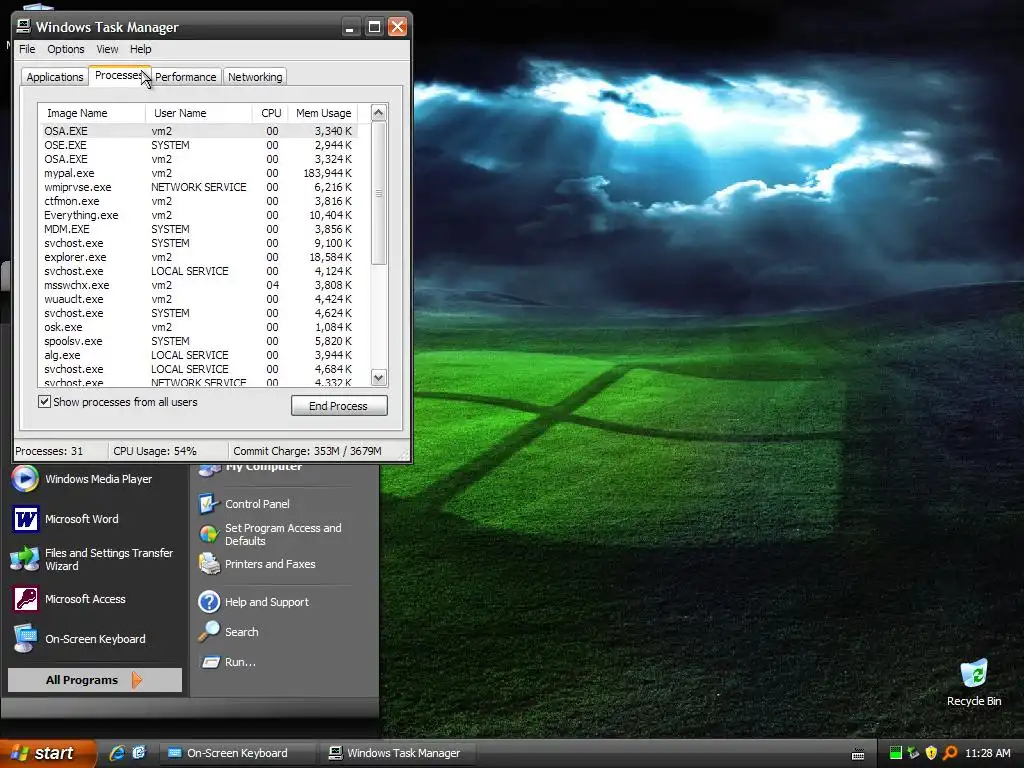This screenshot has height=768, width=1024.
Task: Open Control Panel from Start menu
Action: 244,504
